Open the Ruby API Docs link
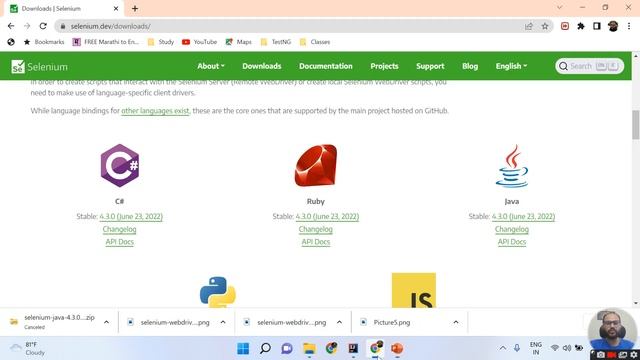 click(316, 242)
